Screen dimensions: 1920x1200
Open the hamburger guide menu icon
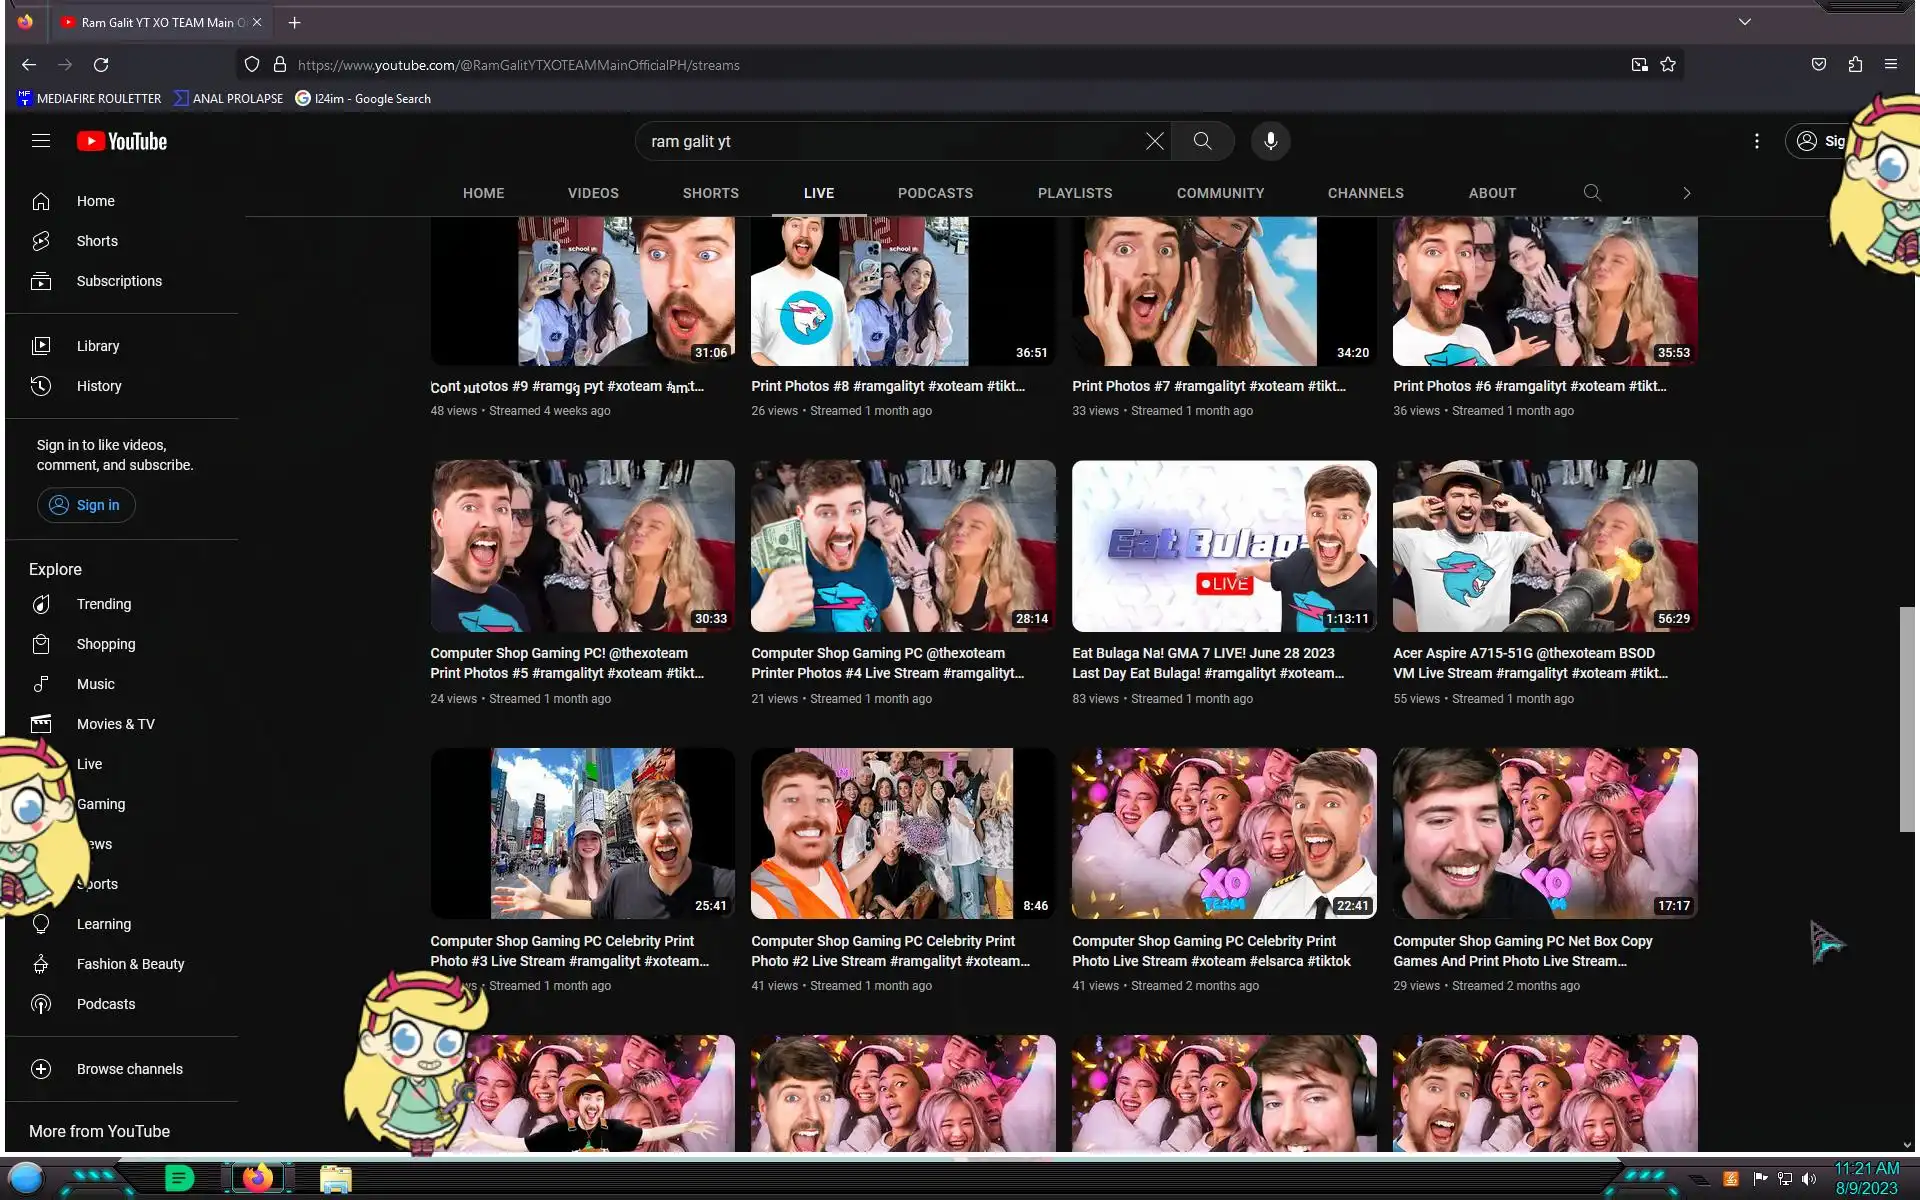point(41,141)
